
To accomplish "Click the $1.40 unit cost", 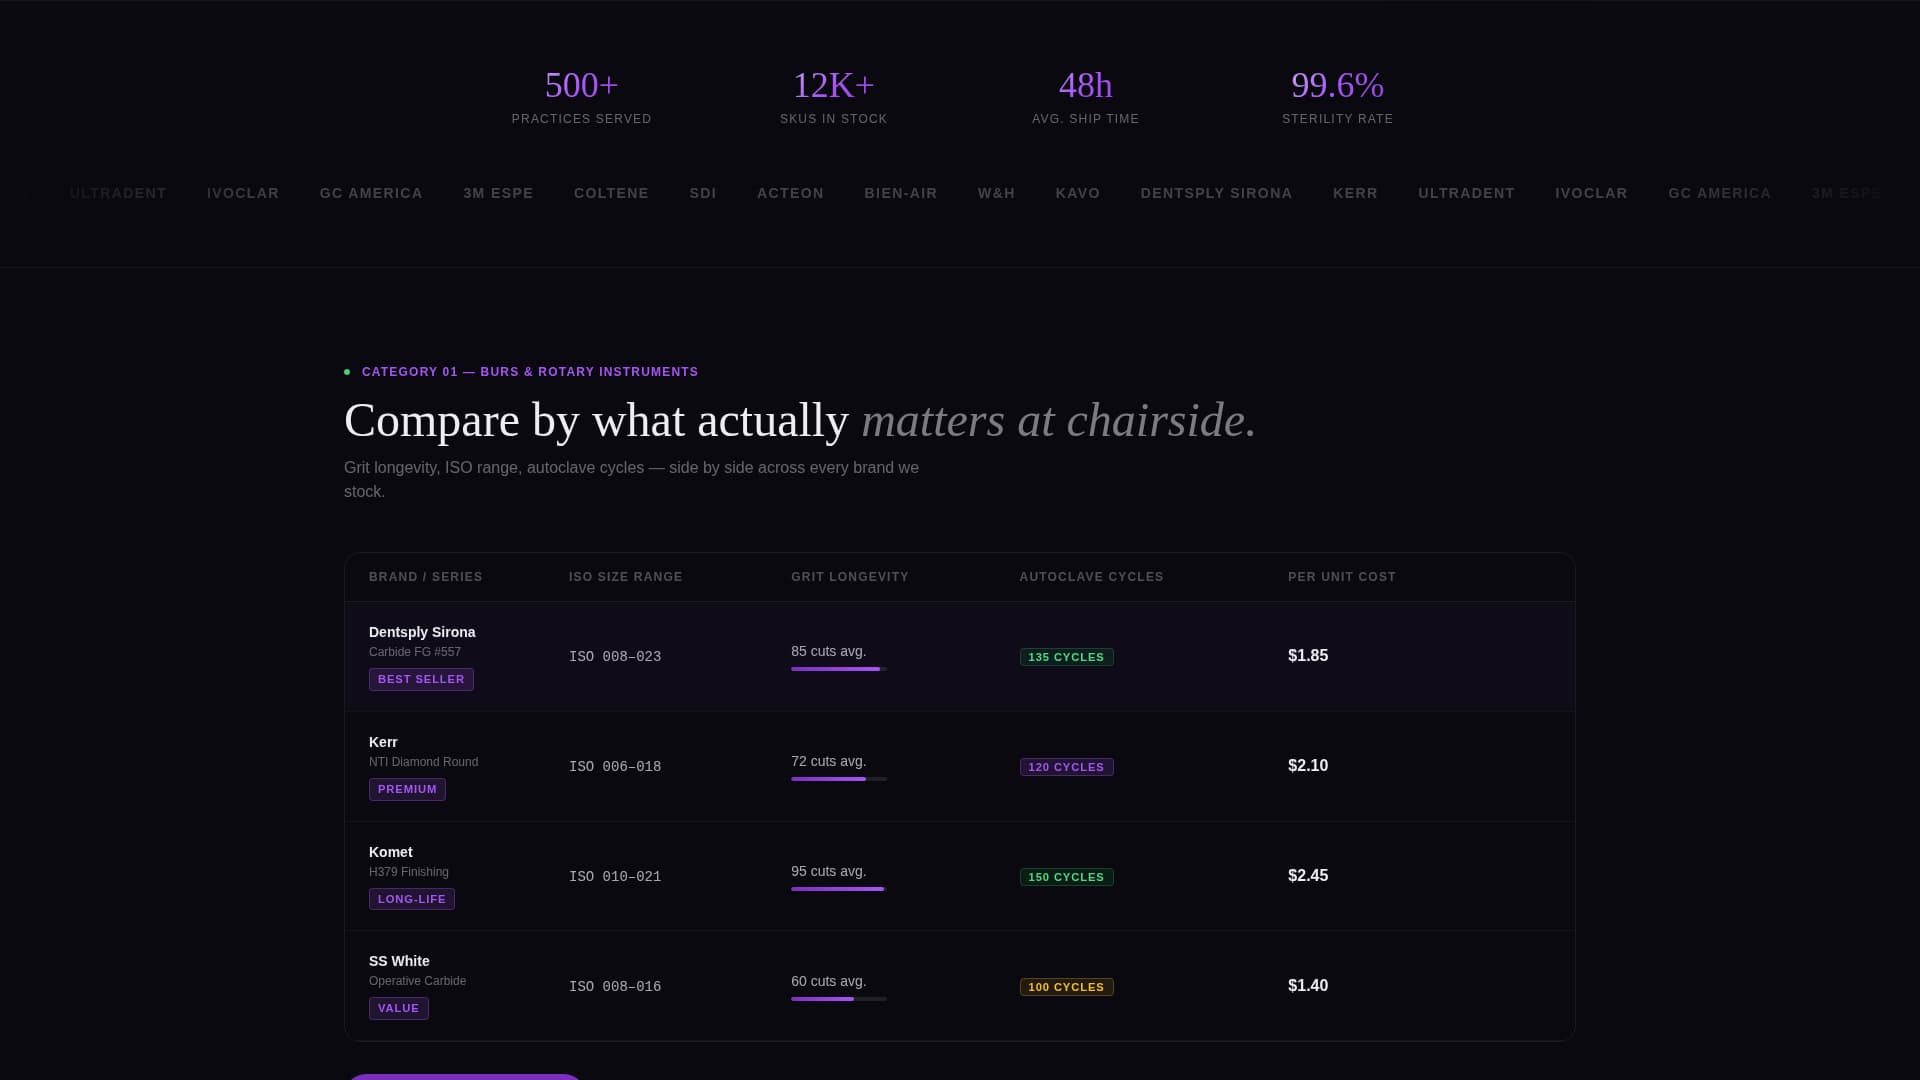I will tap(1308, 986).
